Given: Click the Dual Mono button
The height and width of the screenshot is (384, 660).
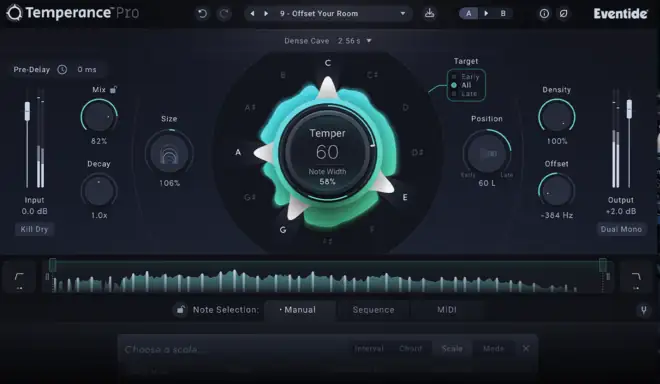Looking at the screenshot, I should point(621,229).
